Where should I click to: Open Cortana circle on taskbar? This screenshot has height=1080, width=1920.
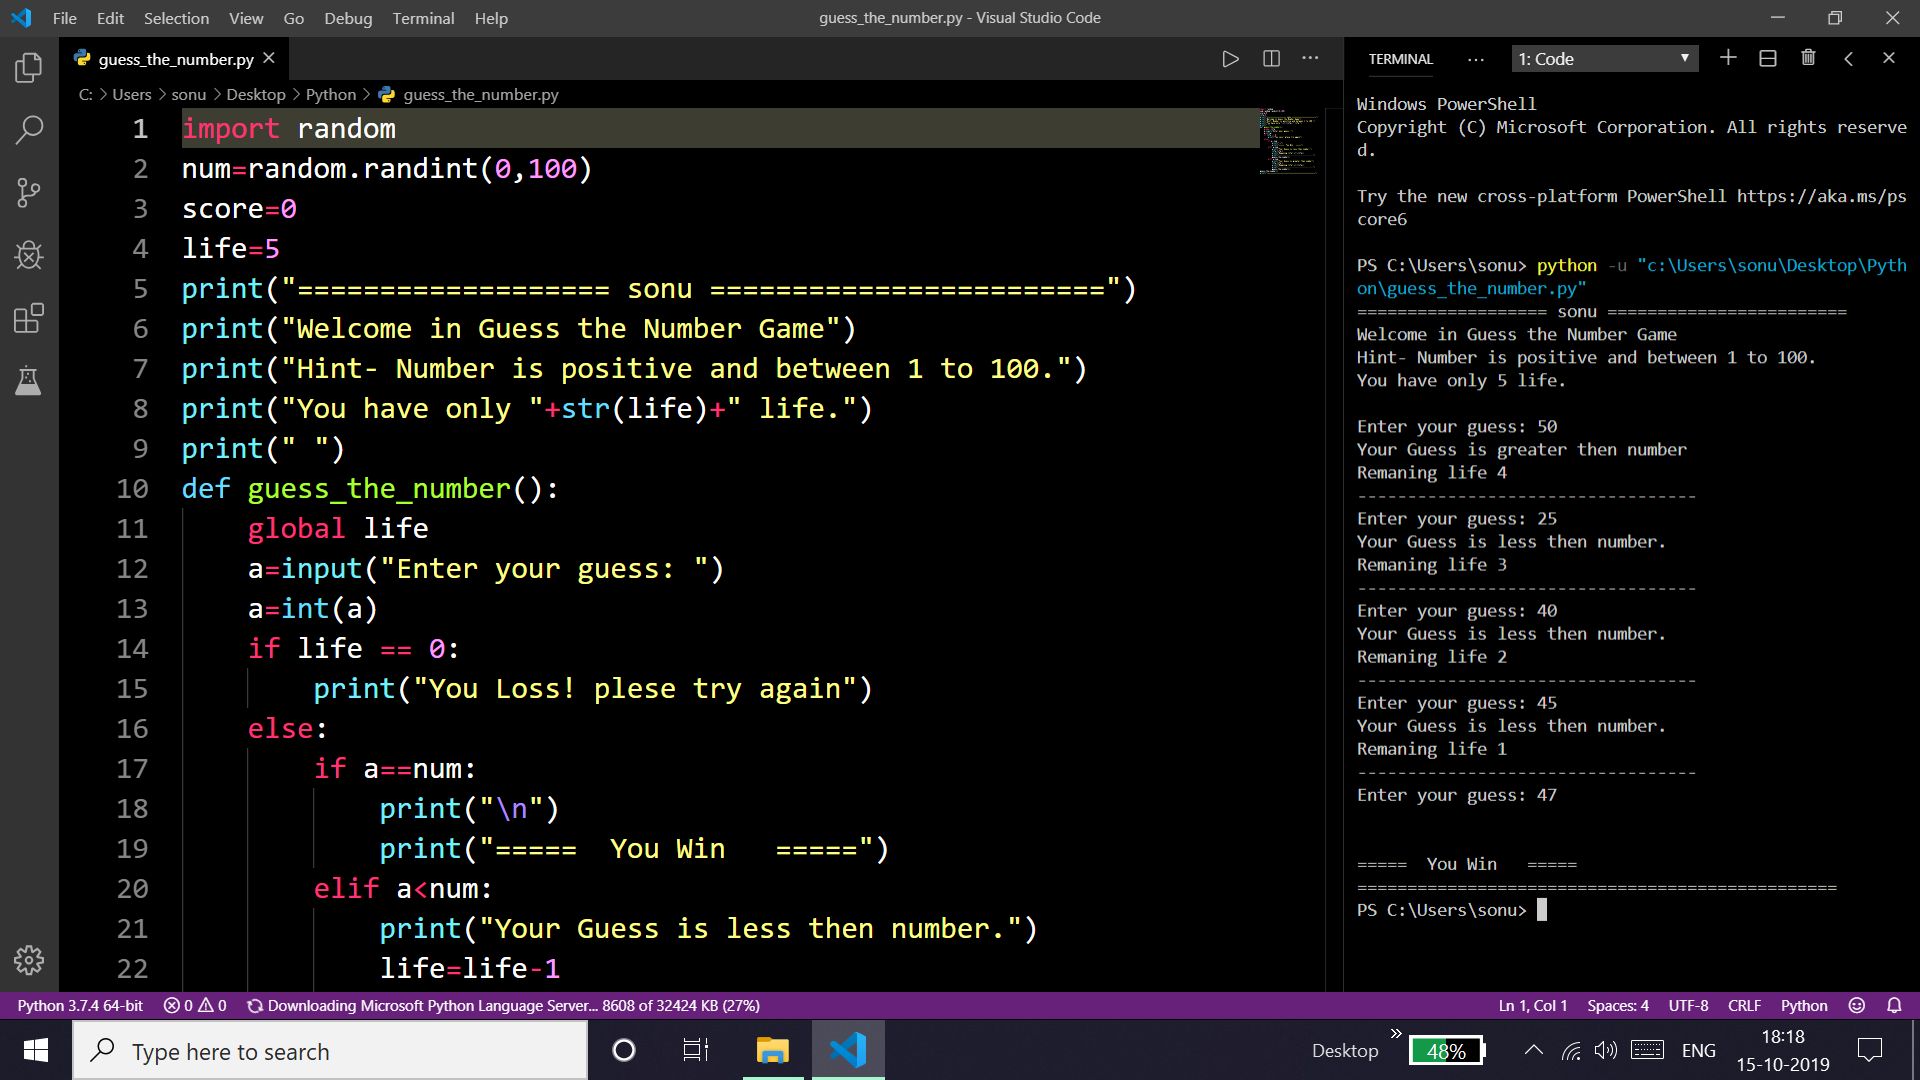coord(623,1050)
